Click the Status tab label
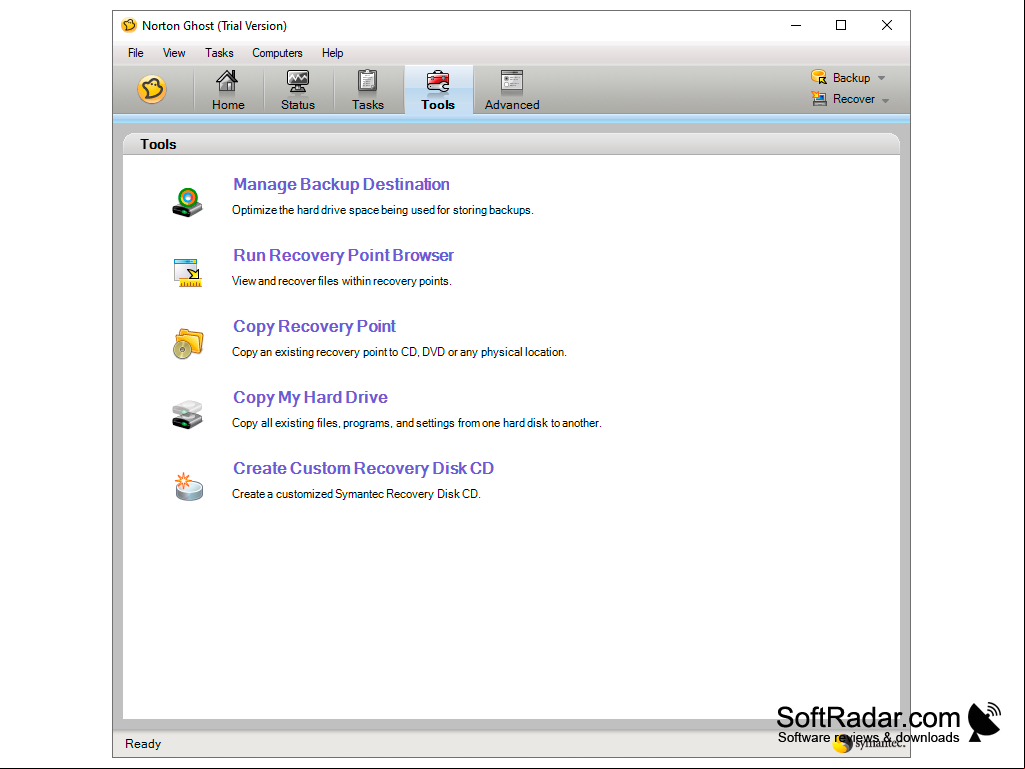Screen dimensions: 1025x769 (298, 105)
